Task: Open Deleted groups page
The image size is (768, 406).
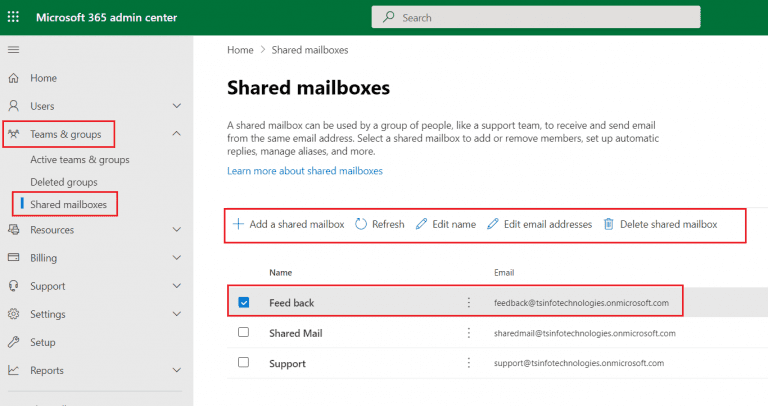Action: point(64,182)
